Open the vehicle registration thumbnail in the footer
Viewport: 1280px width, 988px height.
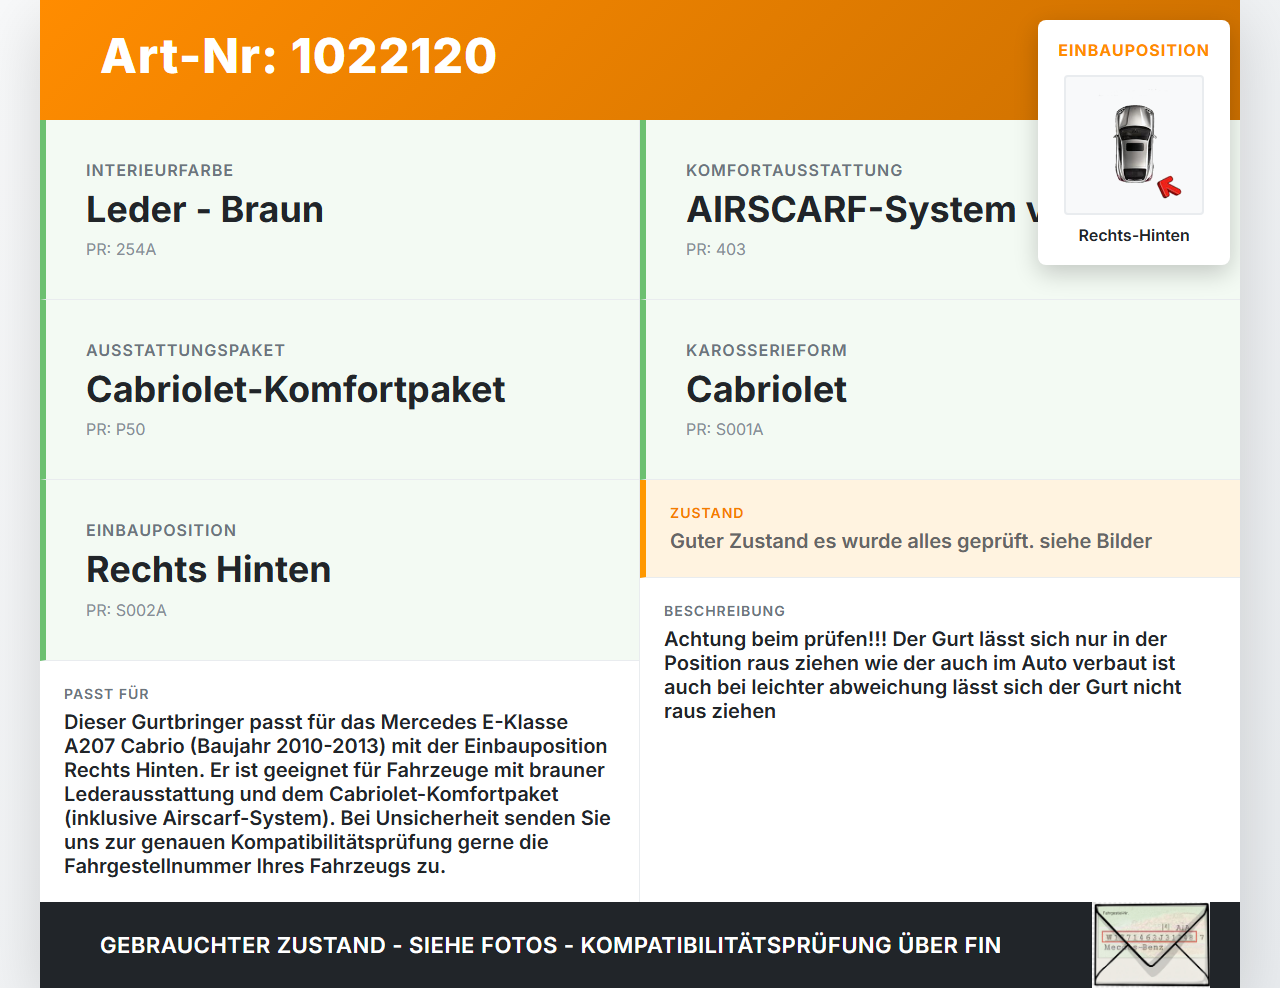pos(1151,945)
